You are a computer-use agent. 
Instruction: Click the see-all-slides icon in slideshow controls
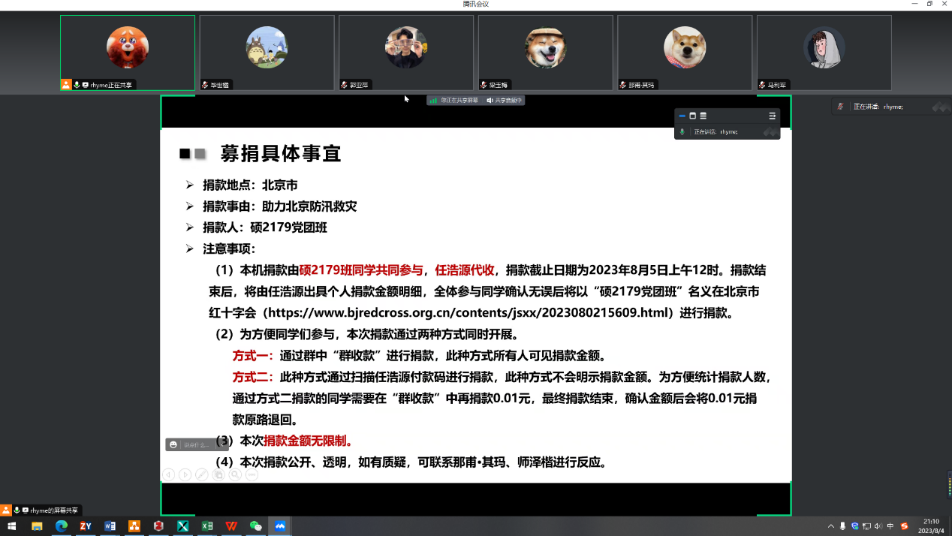click(x=218, y=474)
